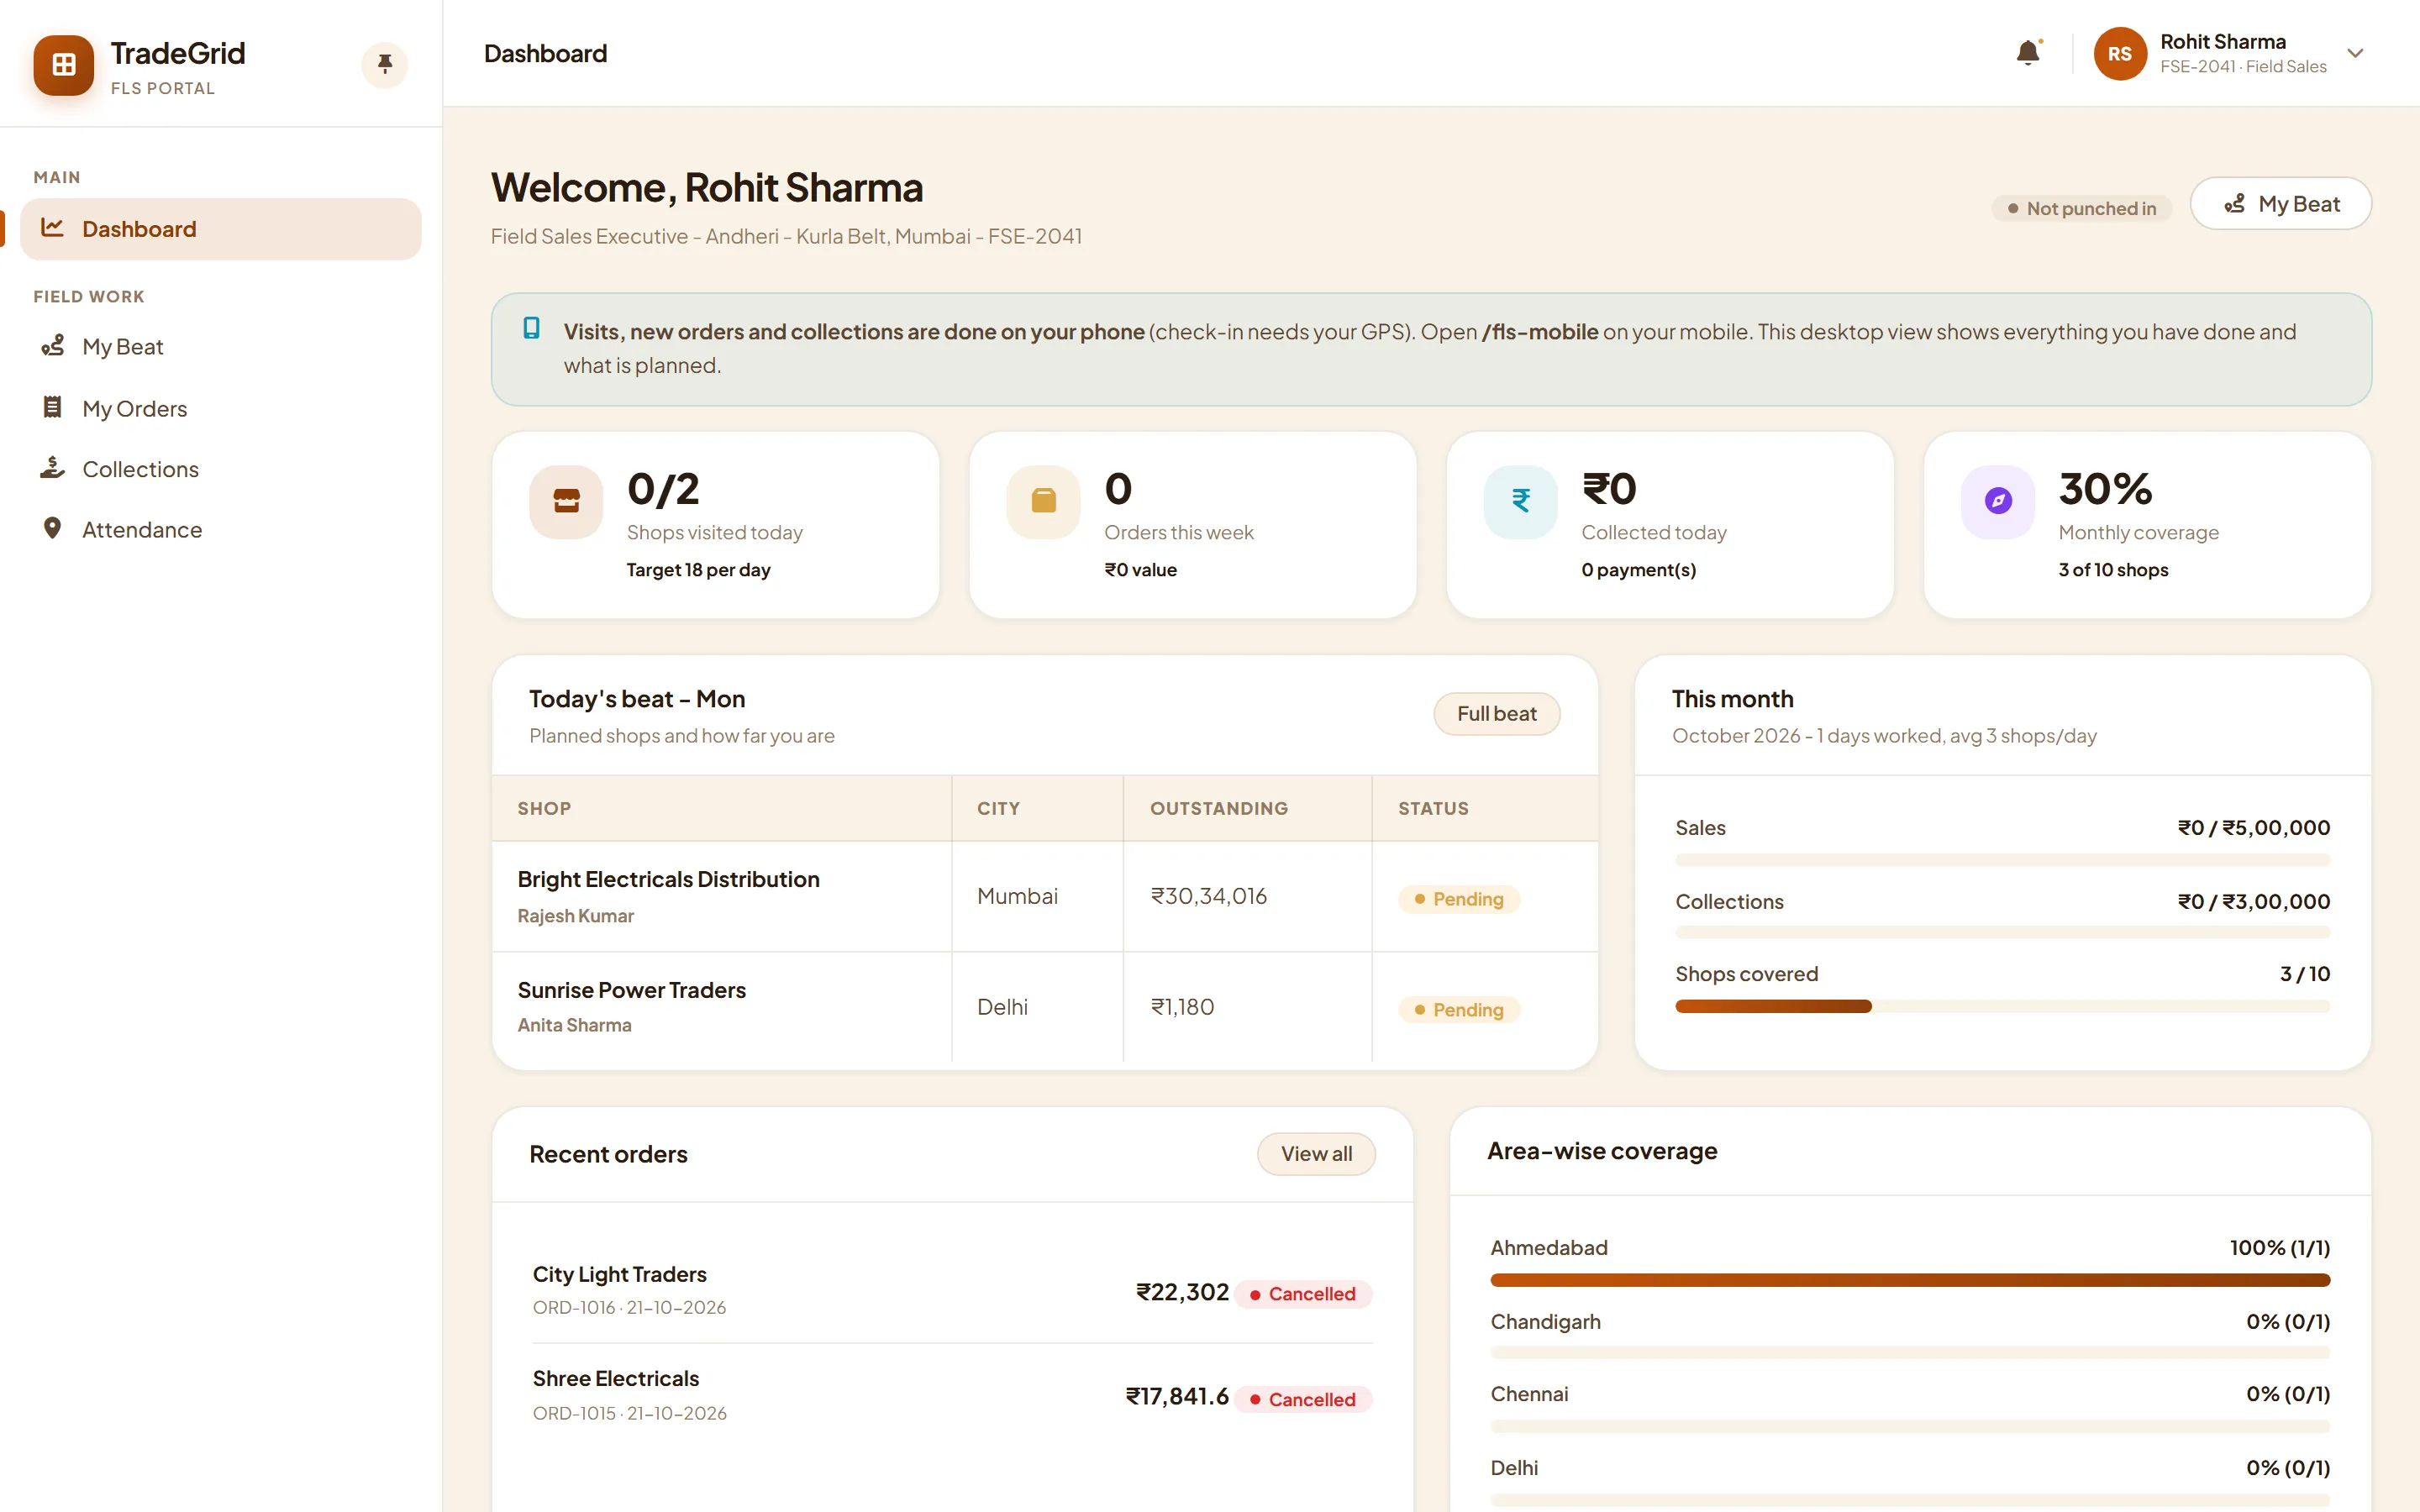Open Attendance in the sidebar
2420x1512 pixels.
click(x=220, y=530)
